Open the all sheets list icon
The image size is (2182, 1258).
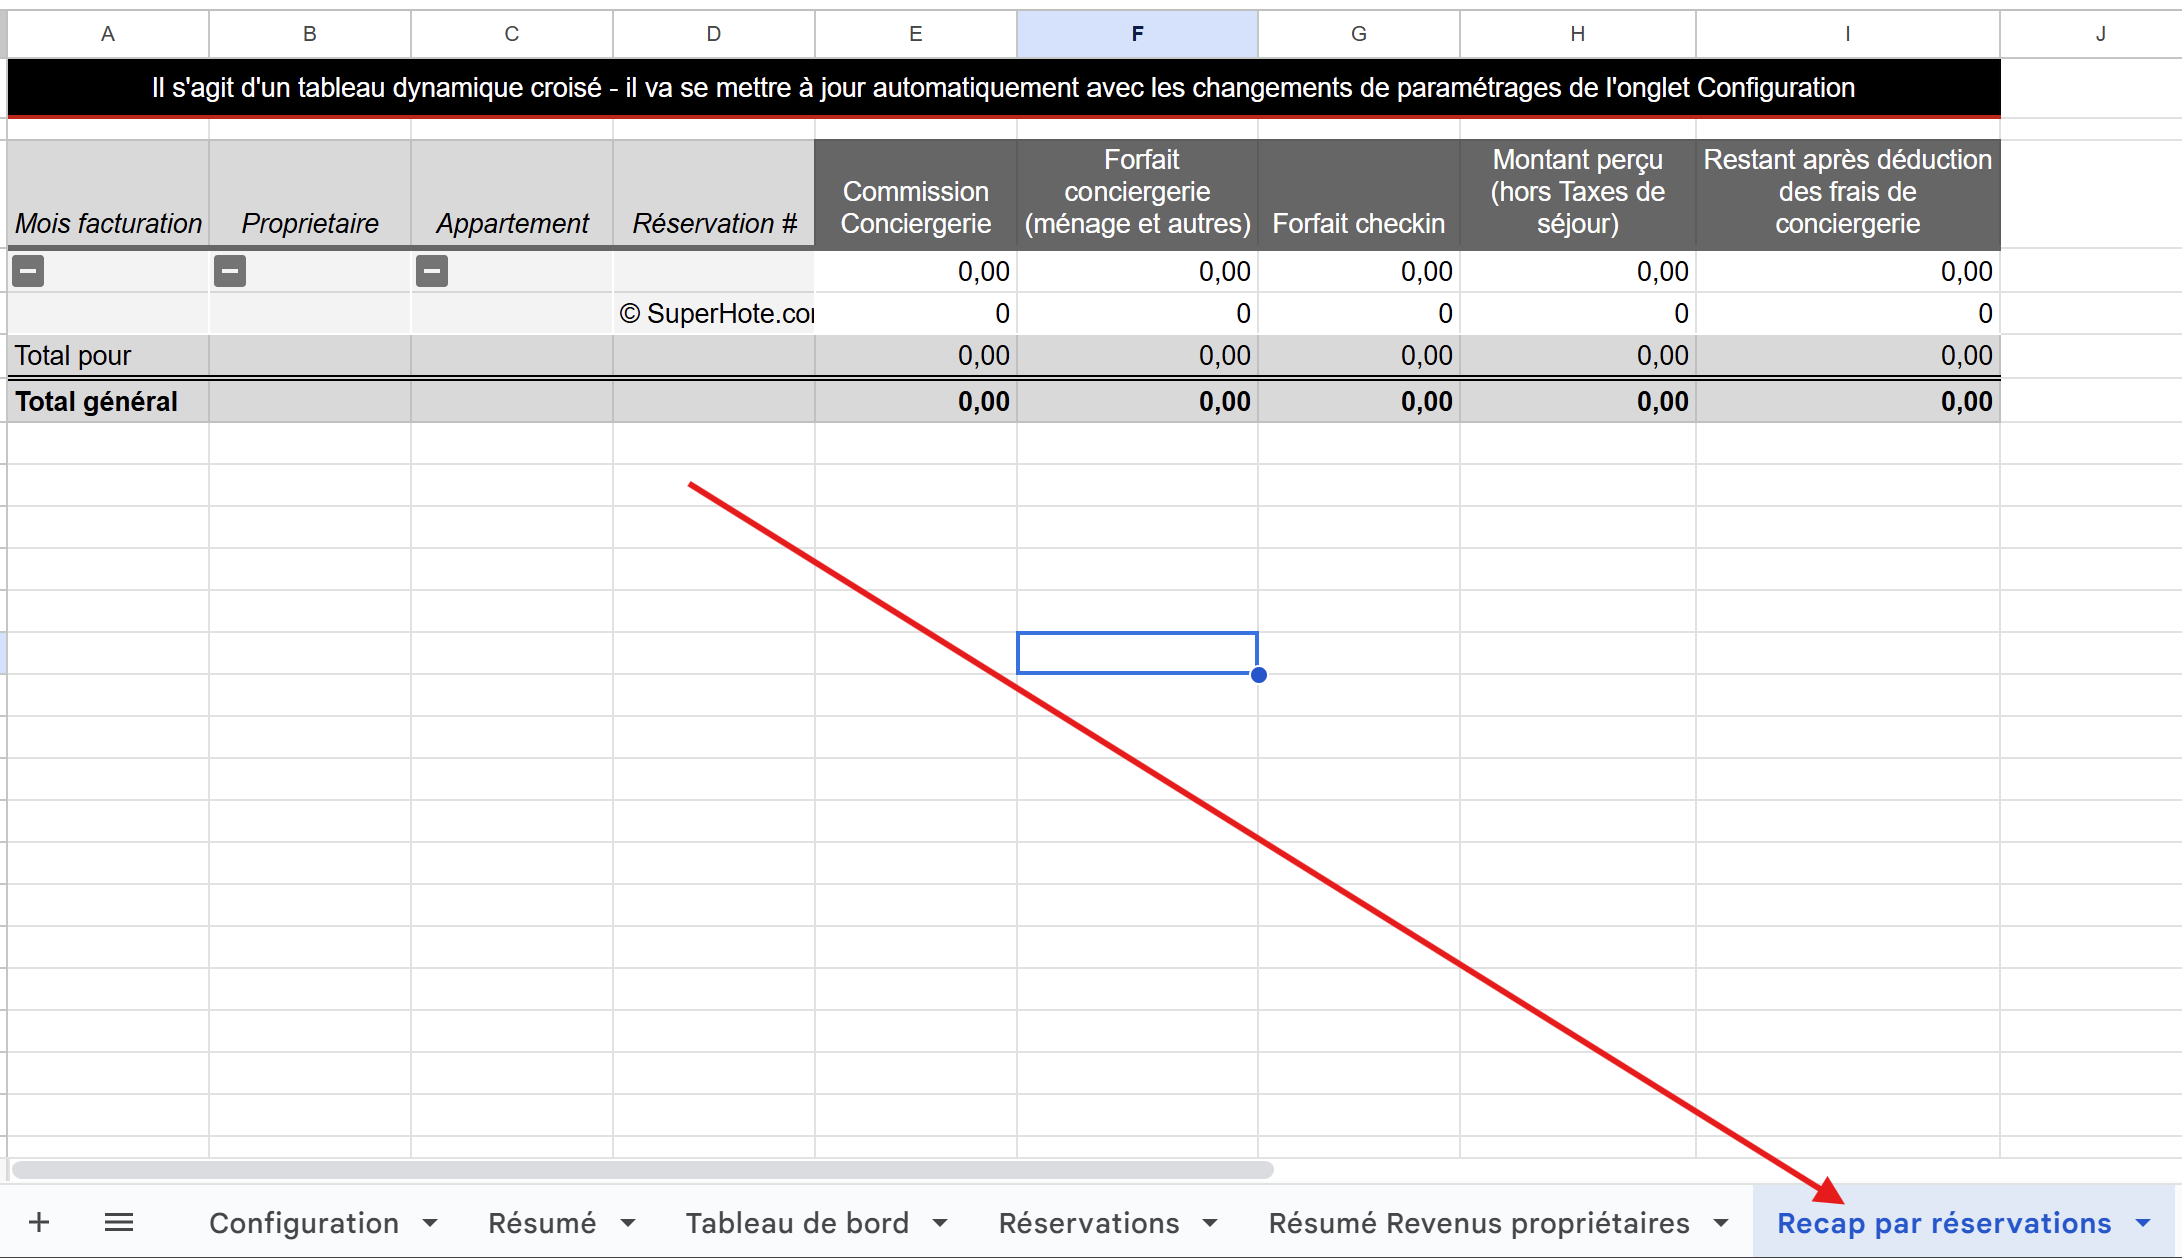point(119,1222)
